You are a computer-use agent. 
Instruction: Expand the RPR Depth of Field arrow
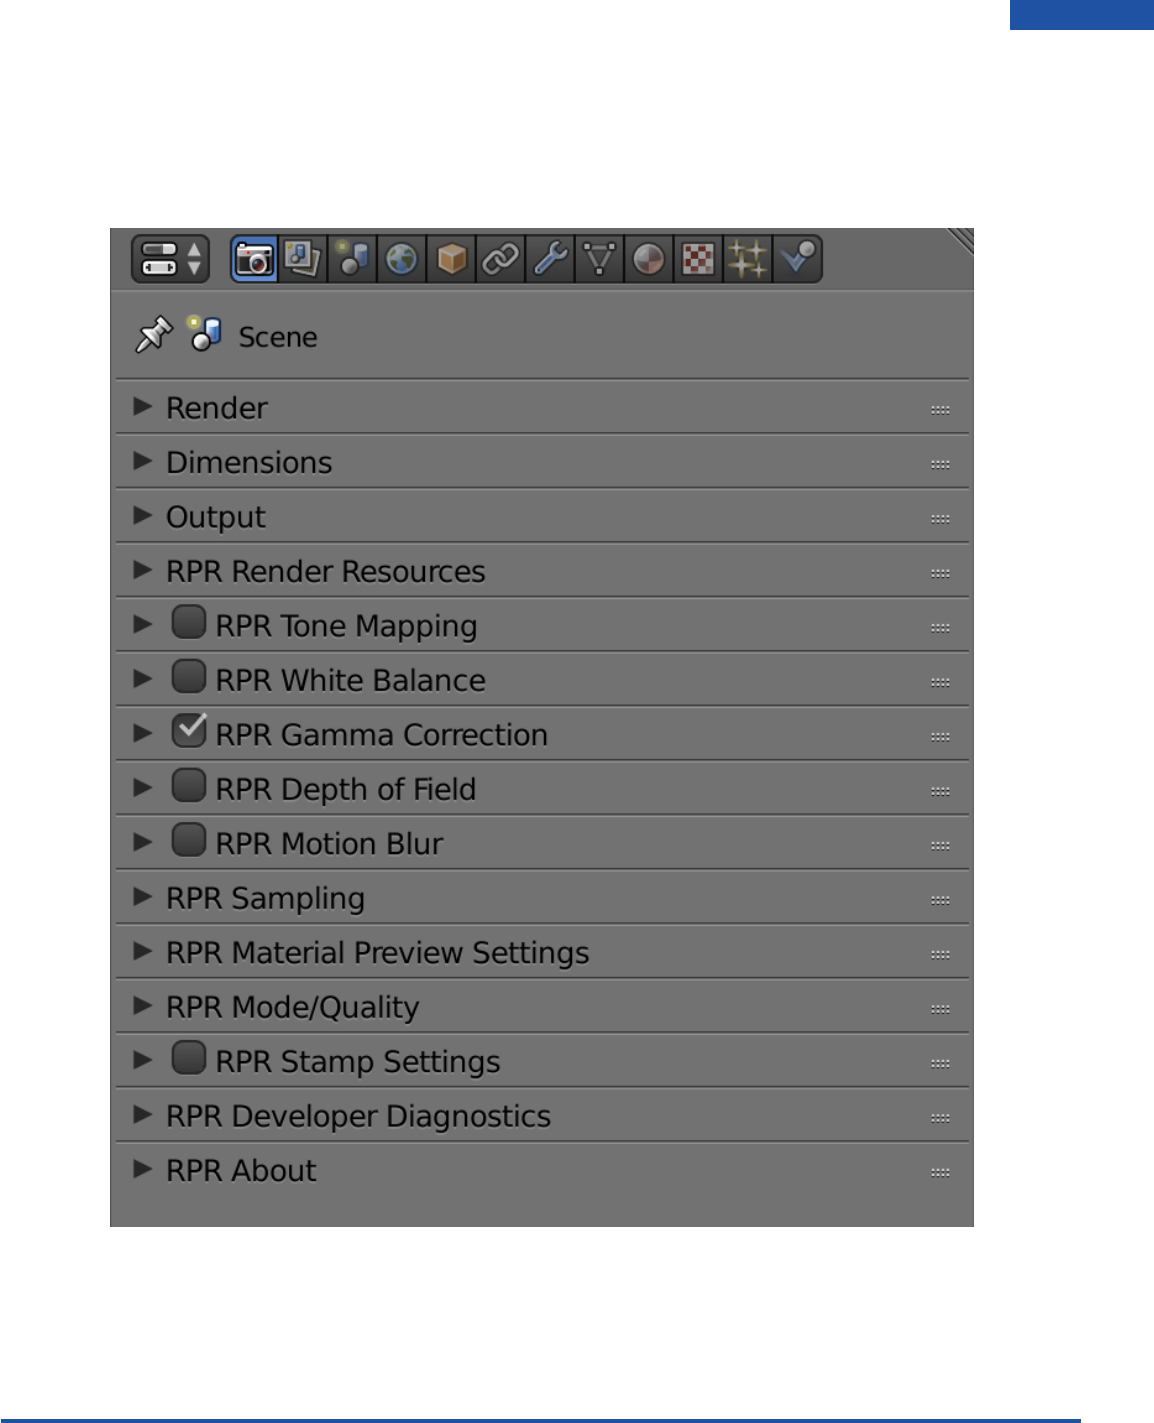tap(143, 788)
